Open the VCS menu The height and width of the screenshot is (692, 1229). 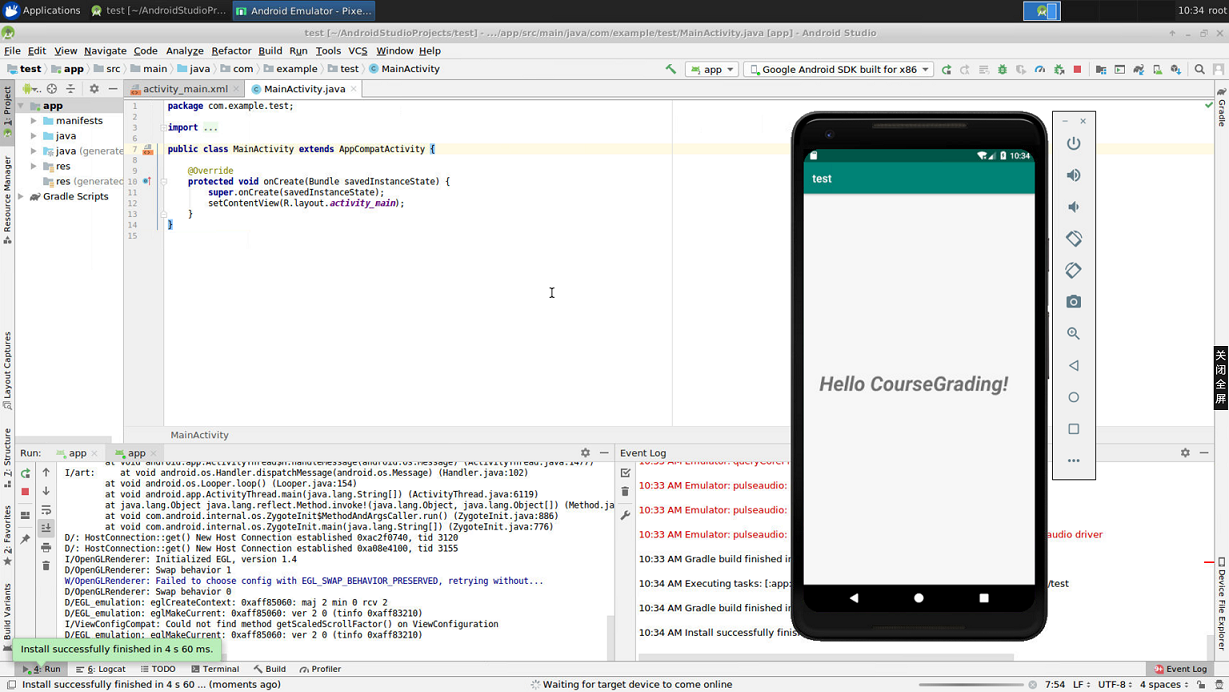coord(357,51)
